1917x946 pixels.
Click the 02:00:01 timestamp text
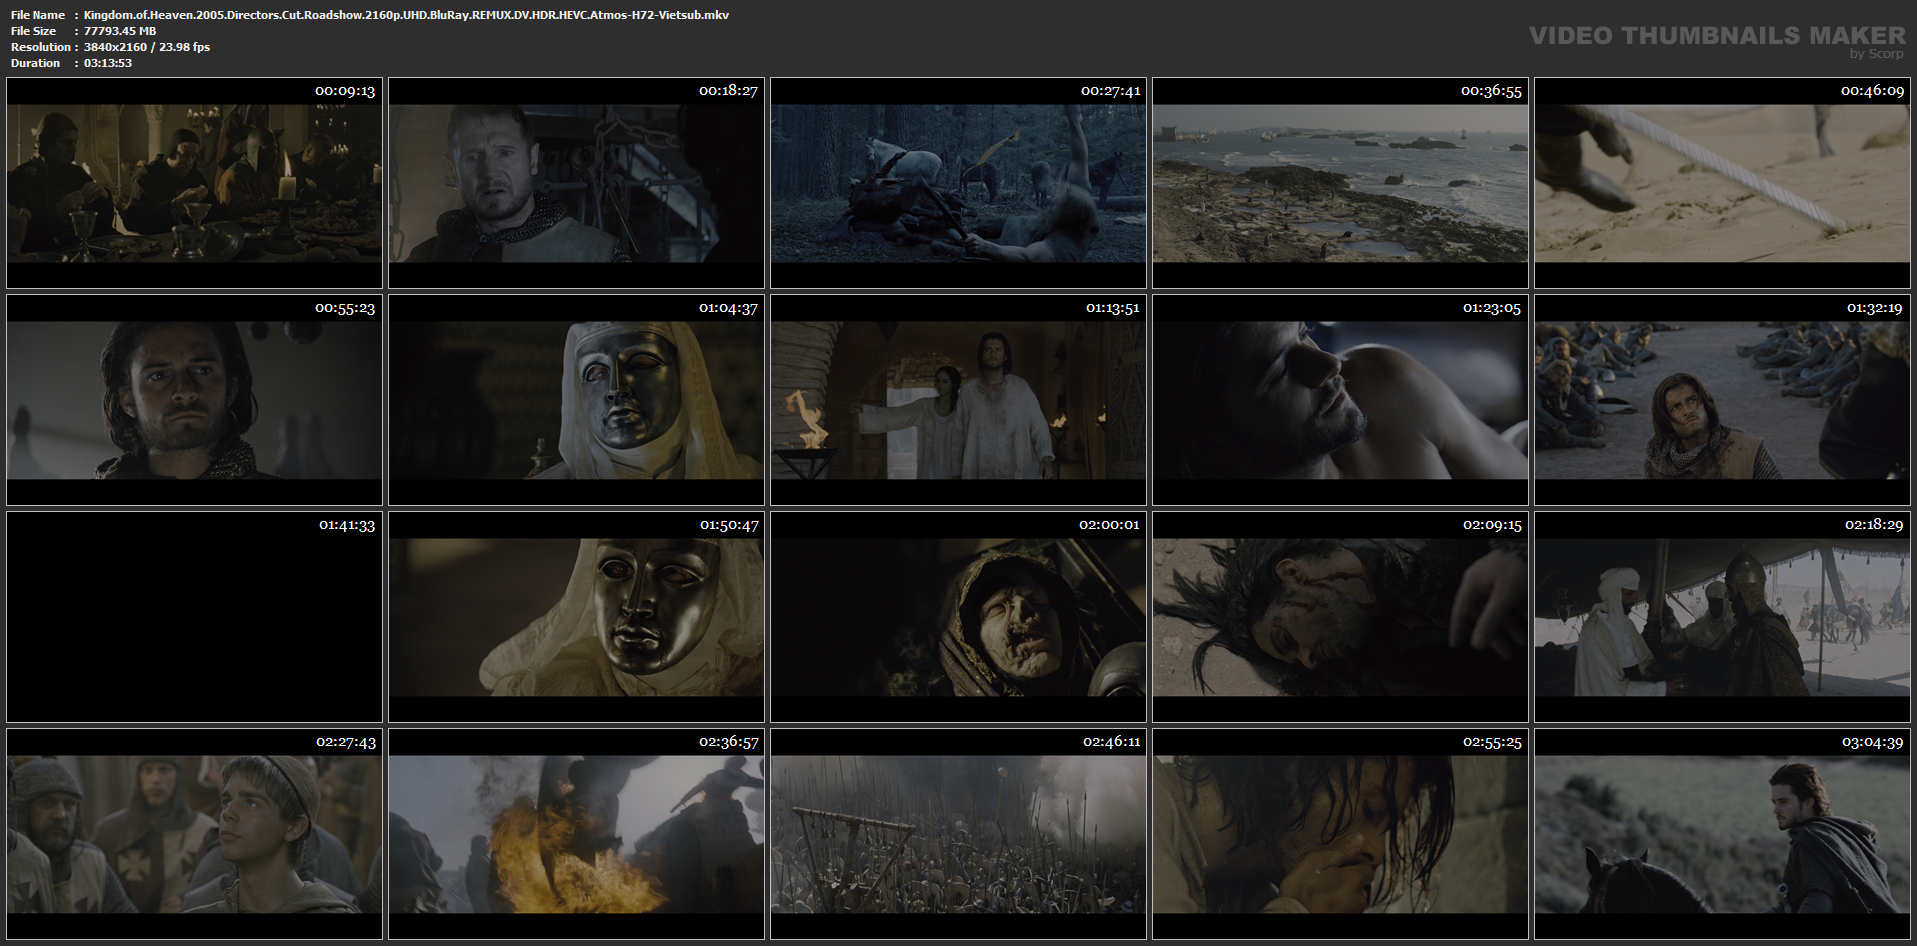1109,525
